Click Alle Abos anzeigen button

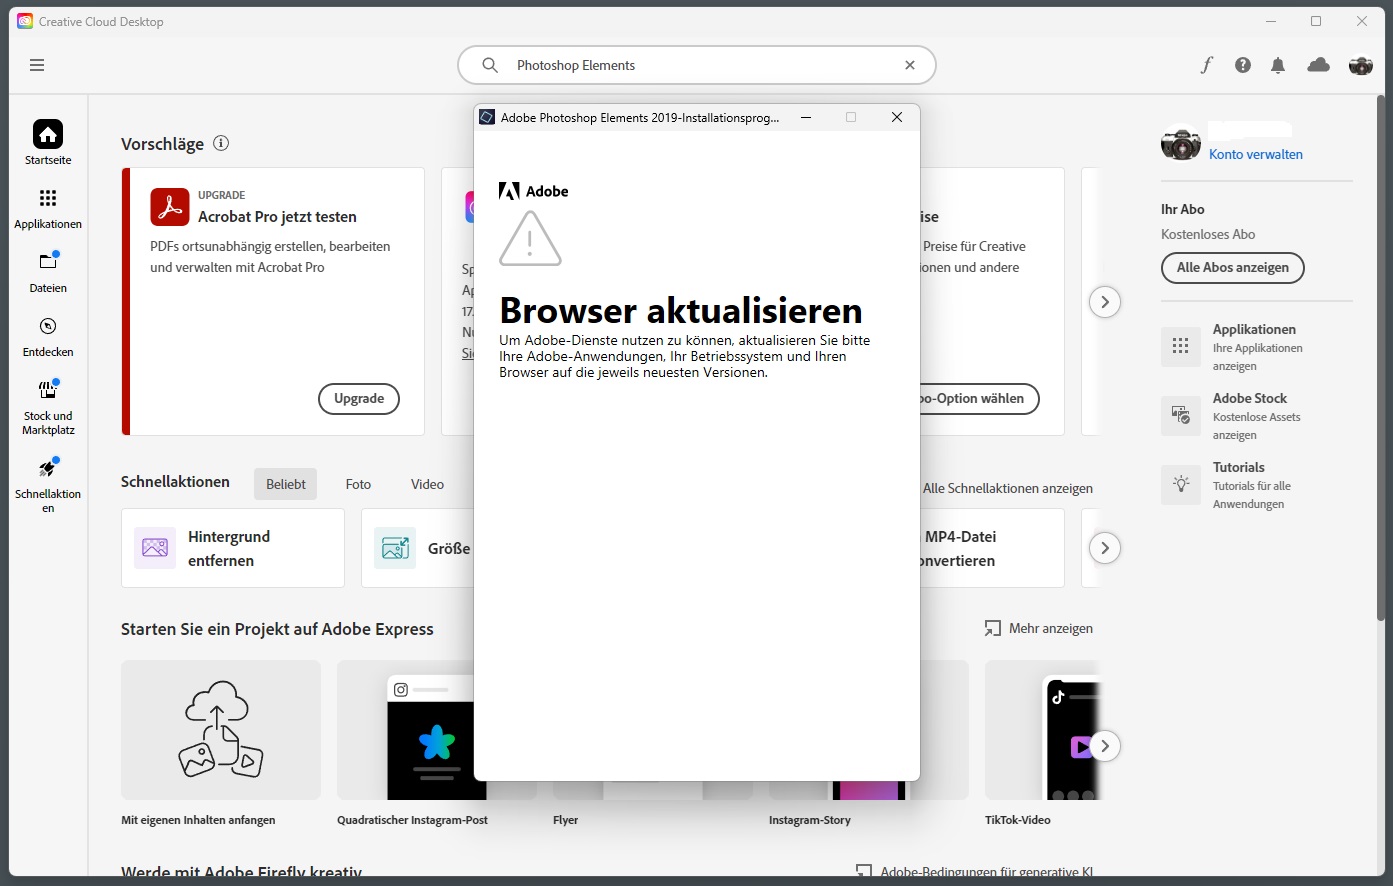click(x=1233, y=267)
